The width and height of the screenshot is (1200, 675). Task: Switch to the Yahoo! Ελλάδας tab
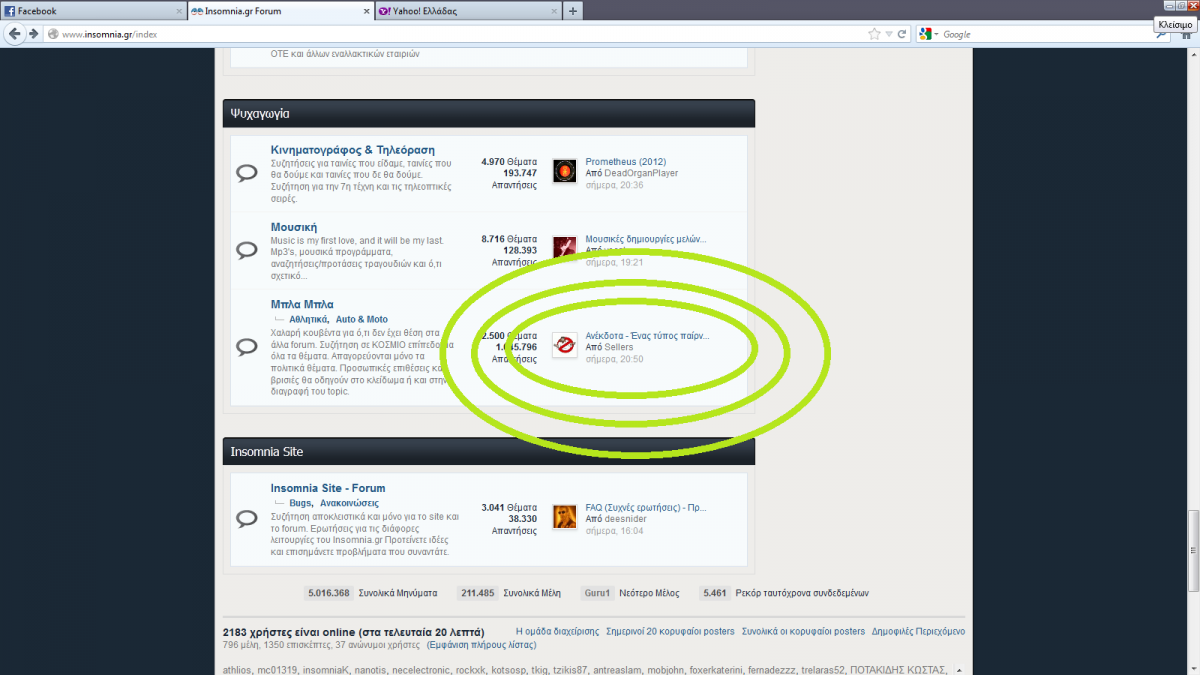click(468, 11)
